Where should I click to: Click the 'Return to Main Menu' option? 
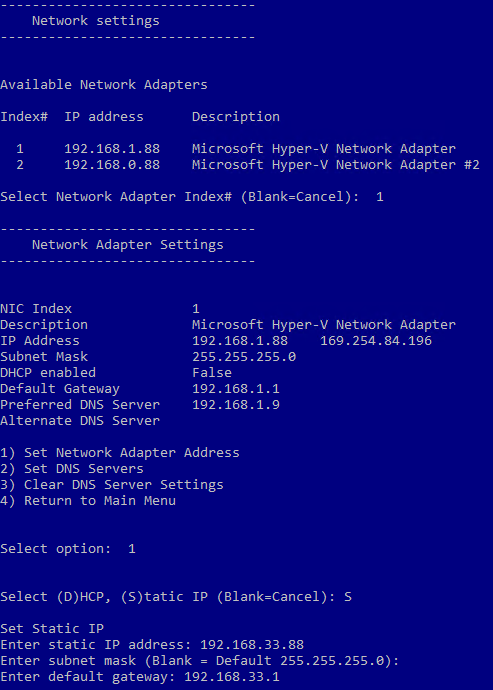[x=88, y=500]
